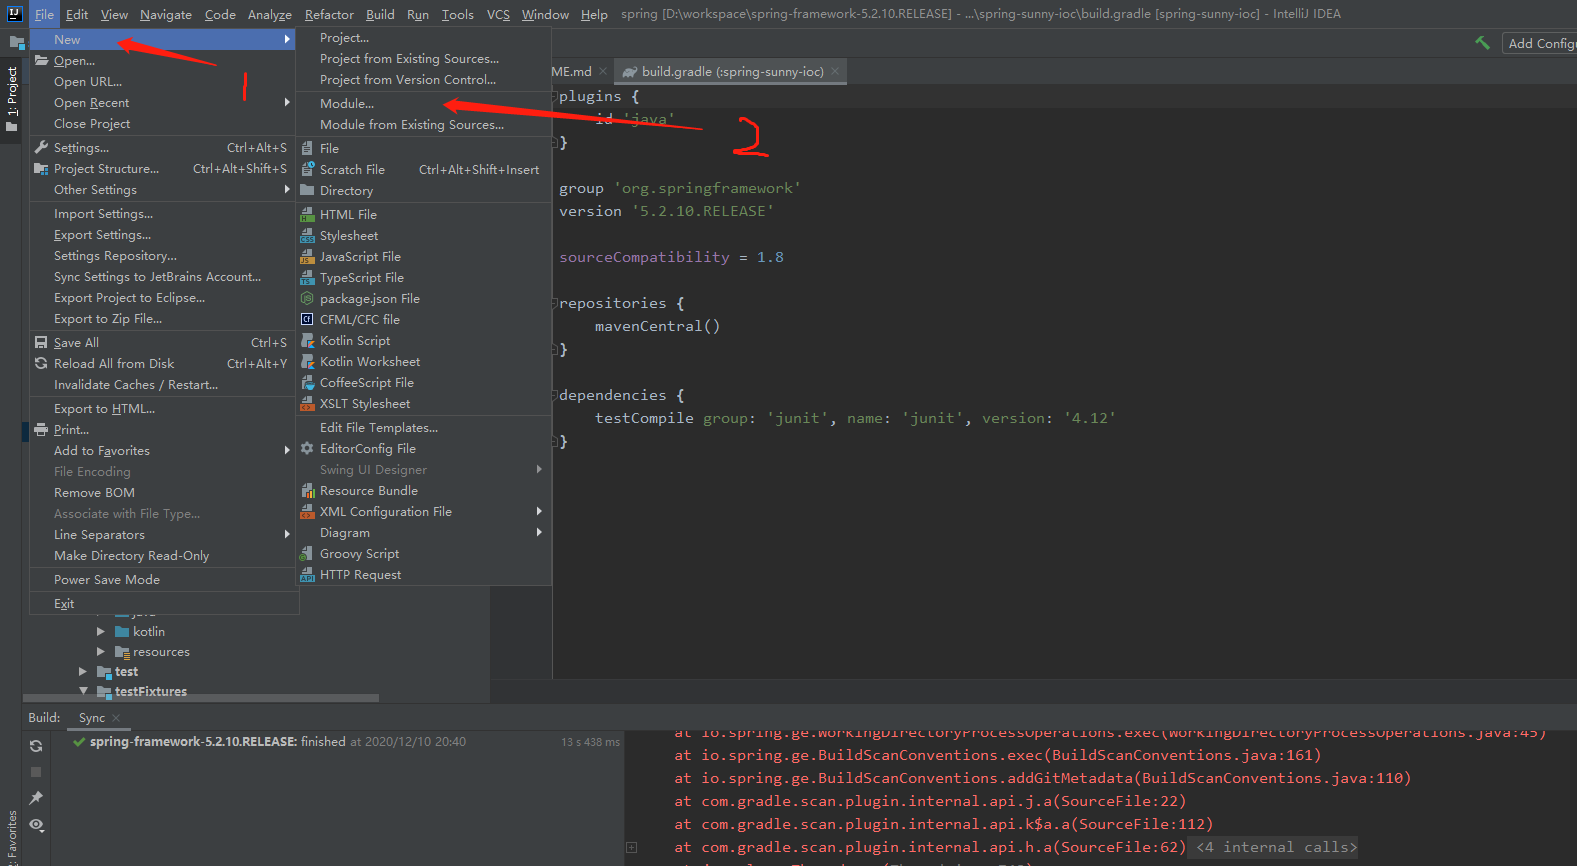Image resolution: width=1577 pixels, height=866 pixels.
Task: Click the build hammer icon
Action: [1482, 43]
